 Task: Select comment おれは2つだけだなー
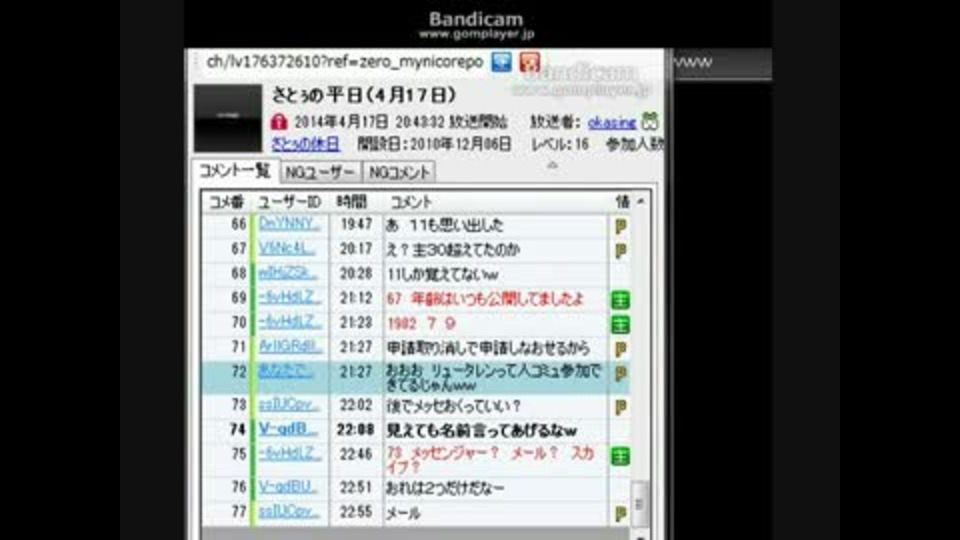point(445,489)
